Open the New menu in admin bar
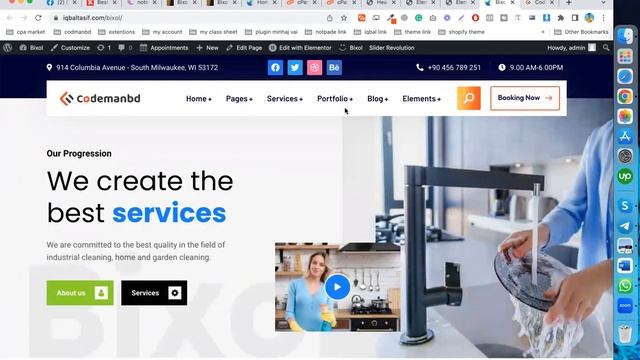Viewport: 640px width, 360px height. point(207,48)
